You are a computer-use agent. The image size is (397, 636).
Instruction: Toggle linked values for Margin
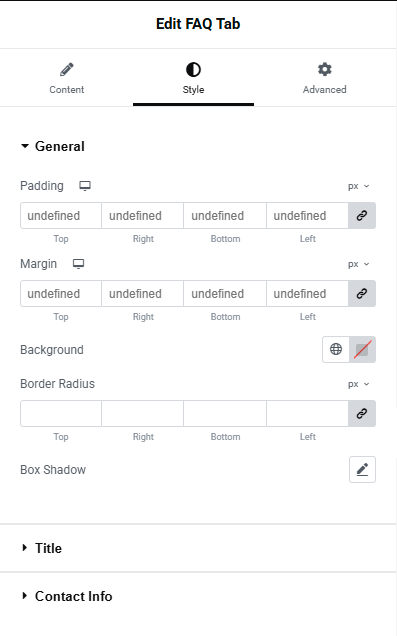[x=362, y=293]
